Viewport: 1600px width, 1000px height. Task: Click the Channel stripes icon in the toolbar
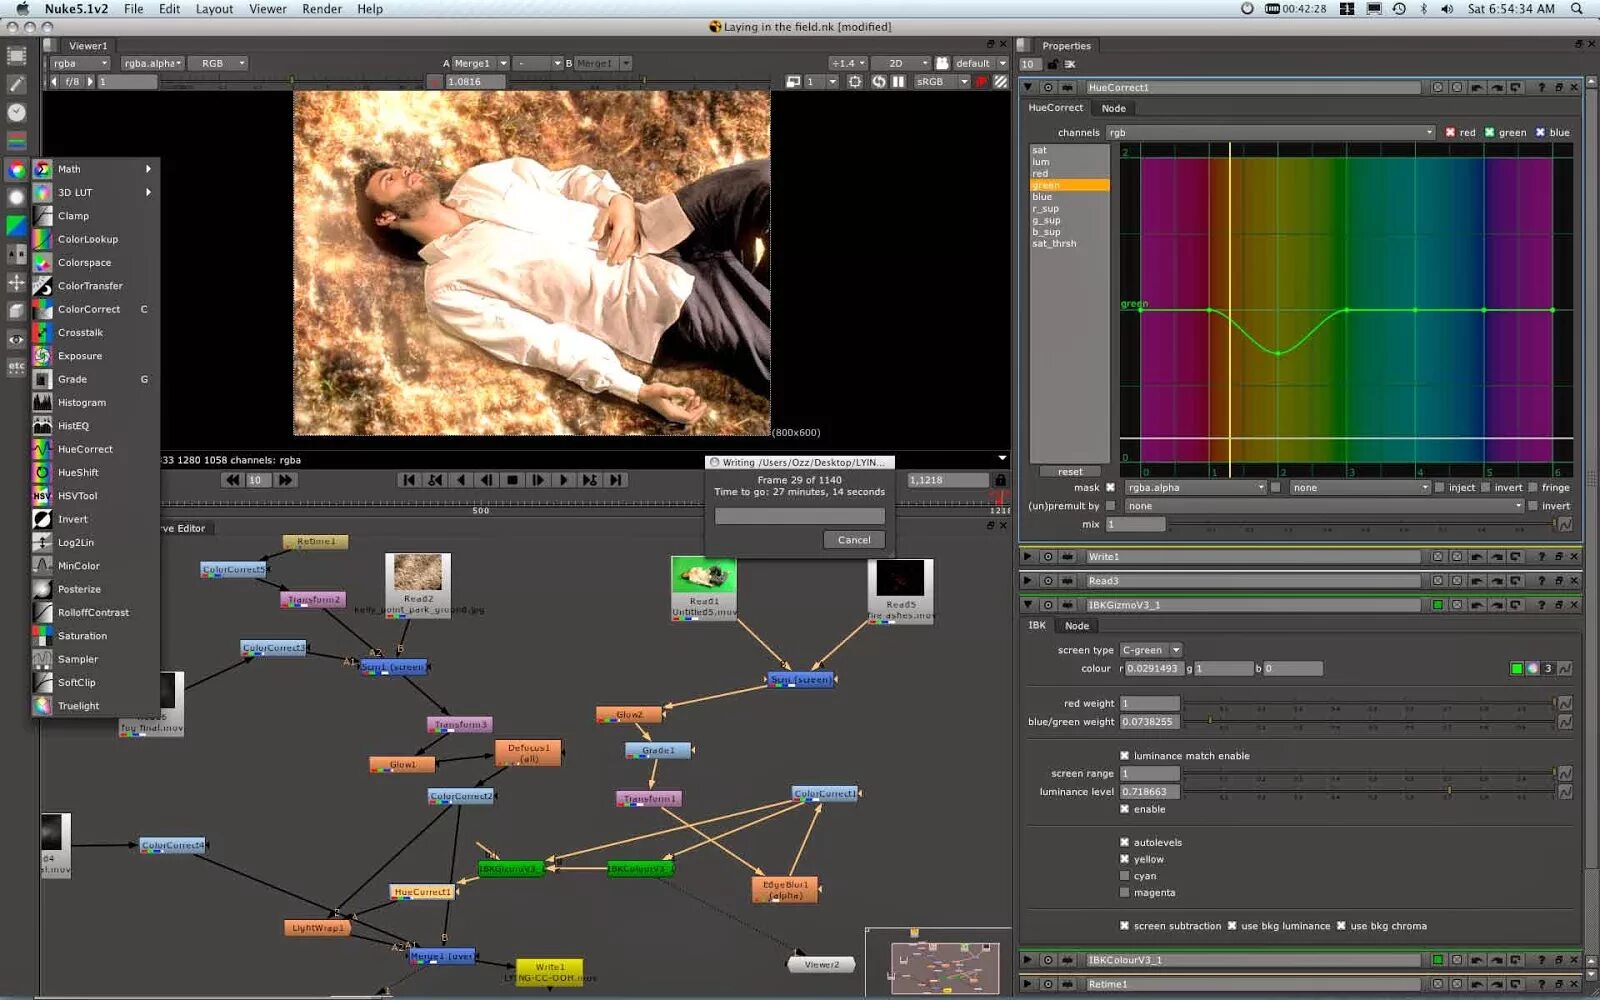pyautogui.click(x=16, y=138)
